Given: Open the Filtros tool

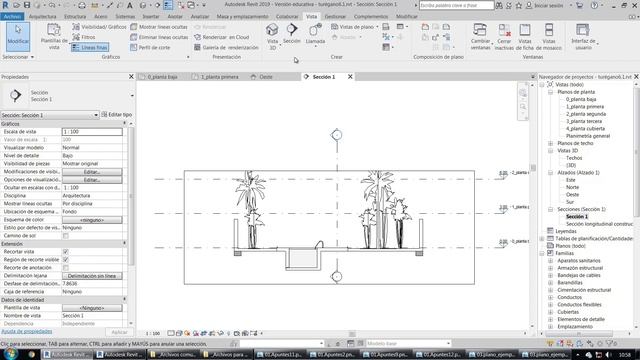Looking at the screenshot, I should [x=84, y=37].
